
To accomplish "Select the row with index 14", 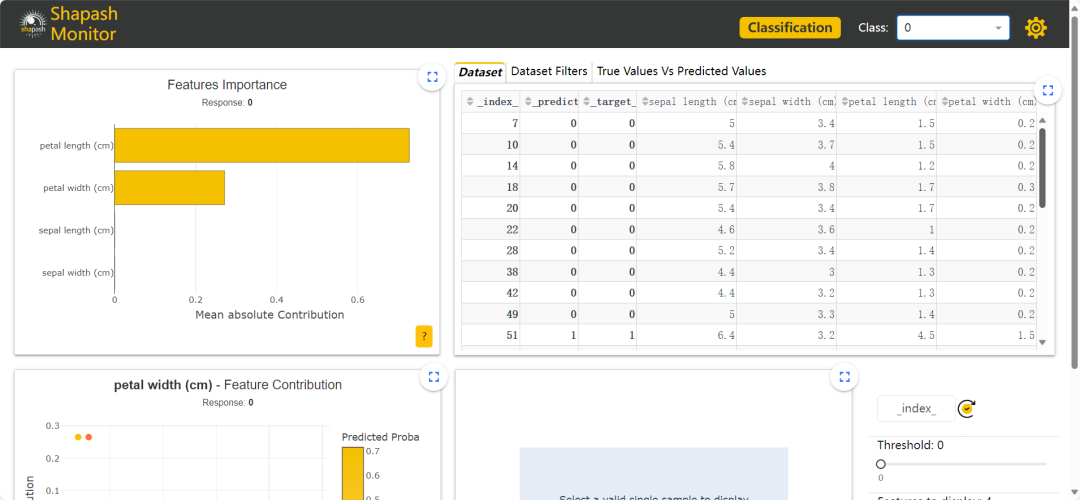I will pos(749,166).
